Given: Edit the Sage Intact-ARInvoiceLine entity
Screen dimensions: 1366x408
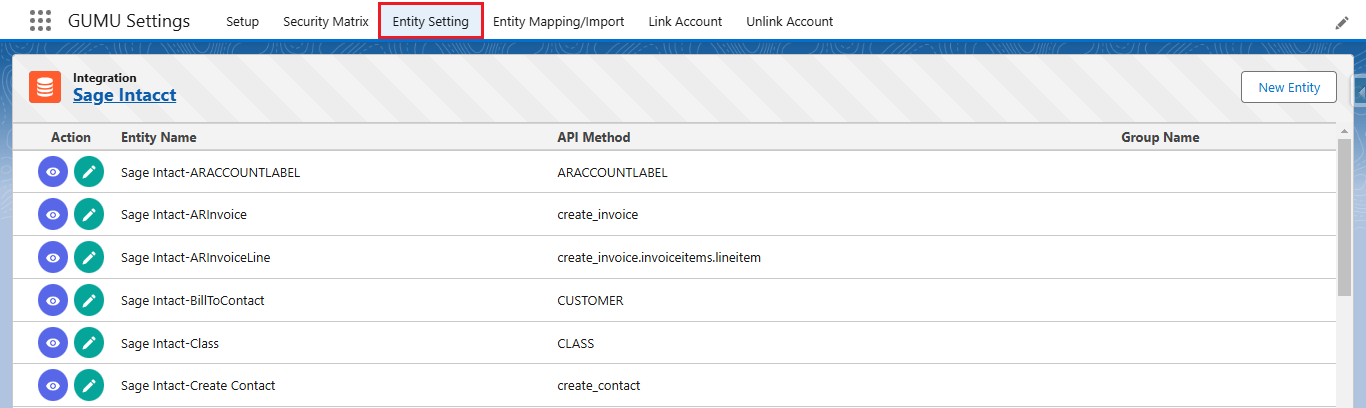Looking at the screenshot, I should 89,257.
